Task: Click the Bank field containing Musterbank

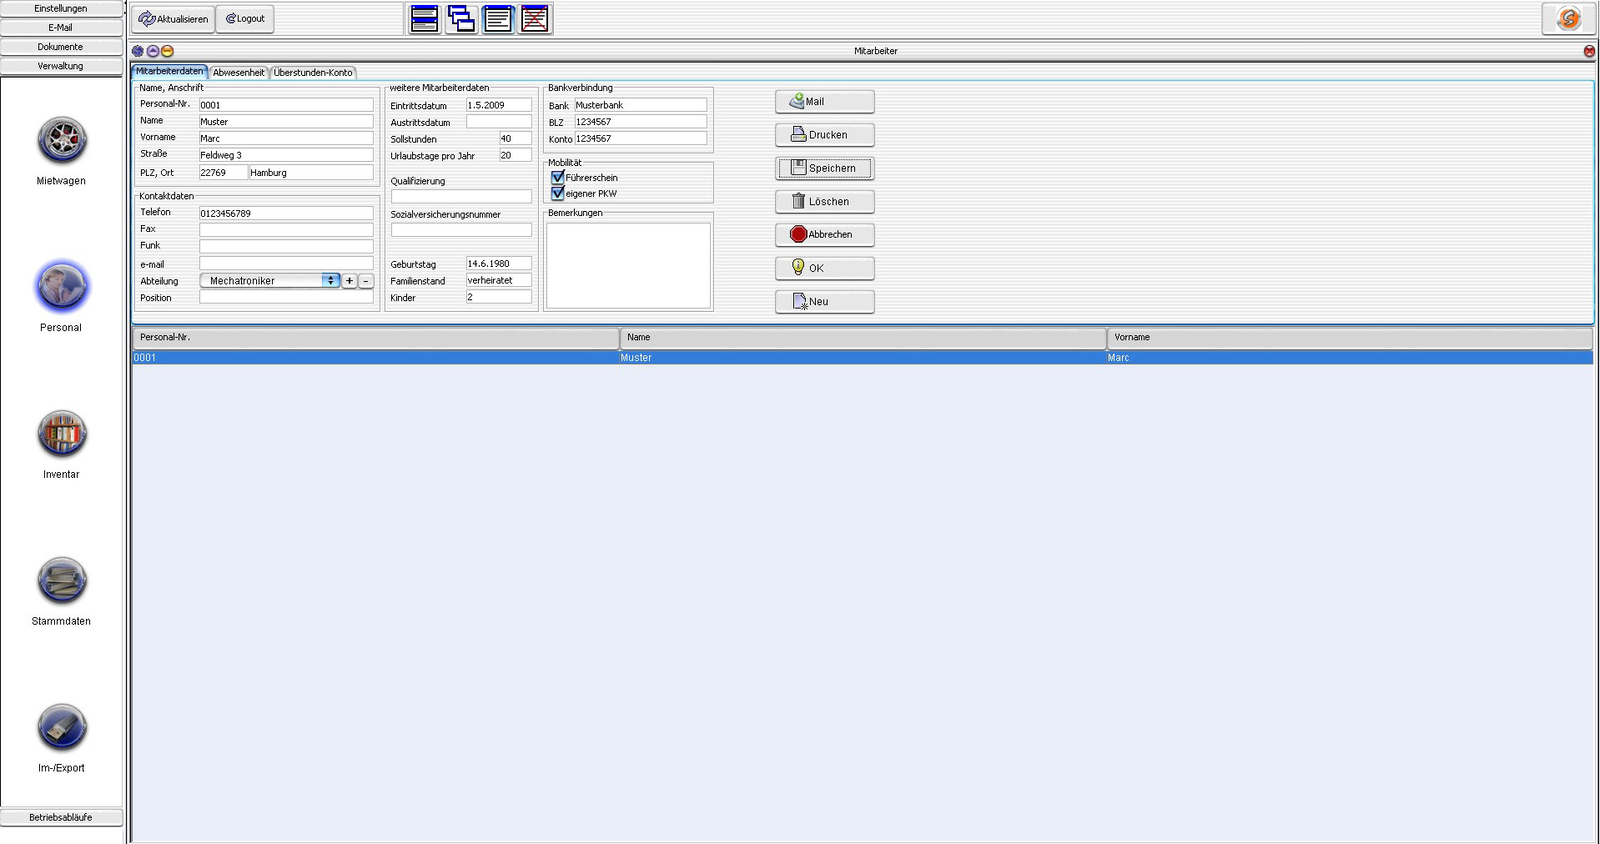Action: [640, 105]
